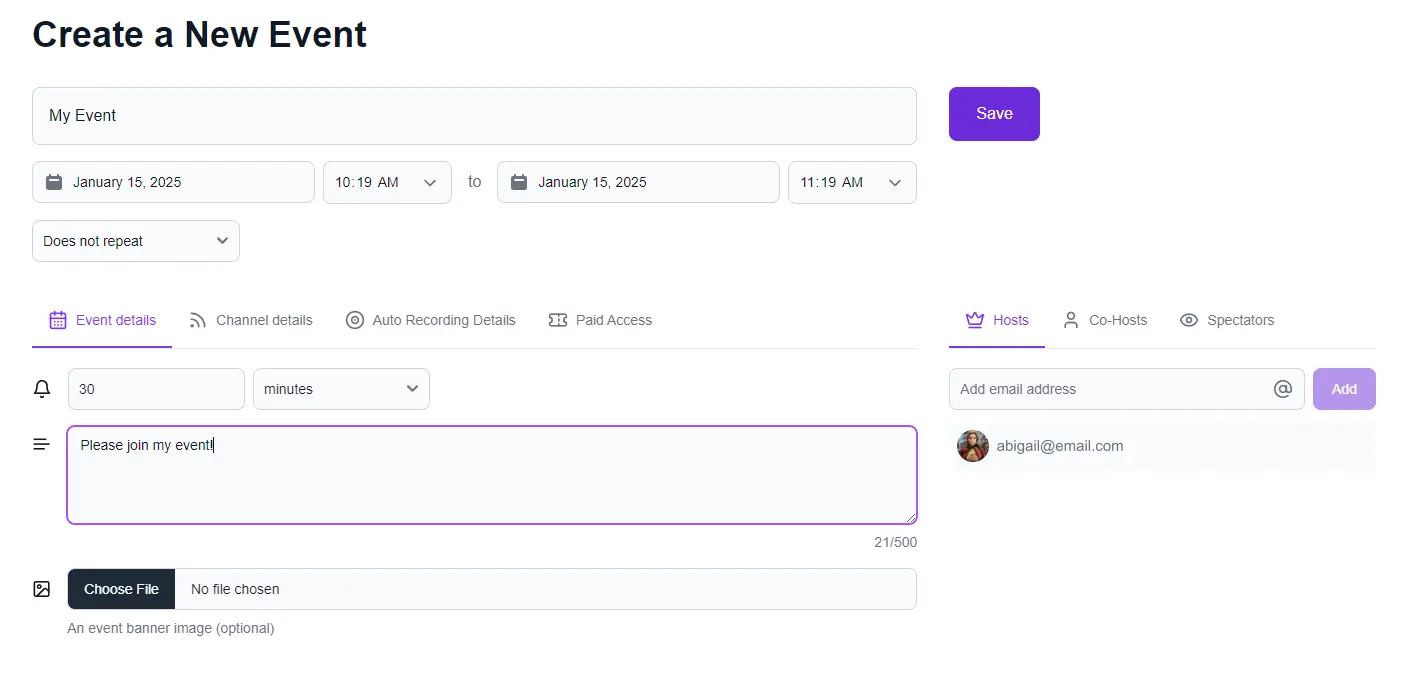Click the banner image icon
This screenshot has height=694, width=1410.
point(42,589)
